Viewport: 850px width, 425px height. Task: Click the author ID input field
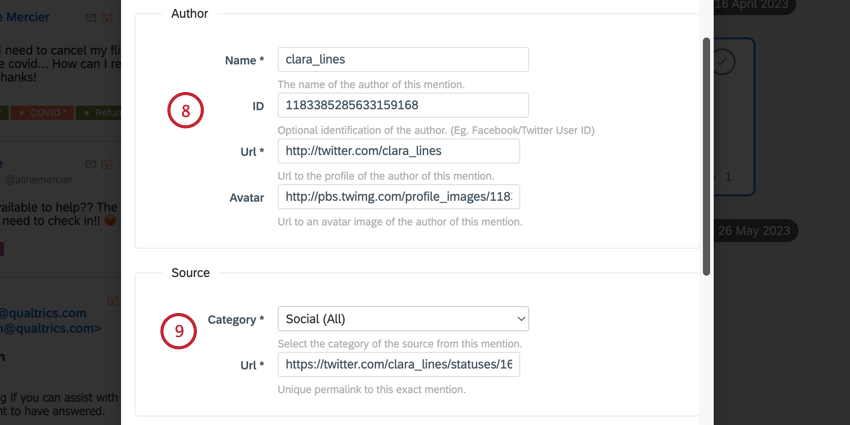pyautogui.click(x=403, y=105)
